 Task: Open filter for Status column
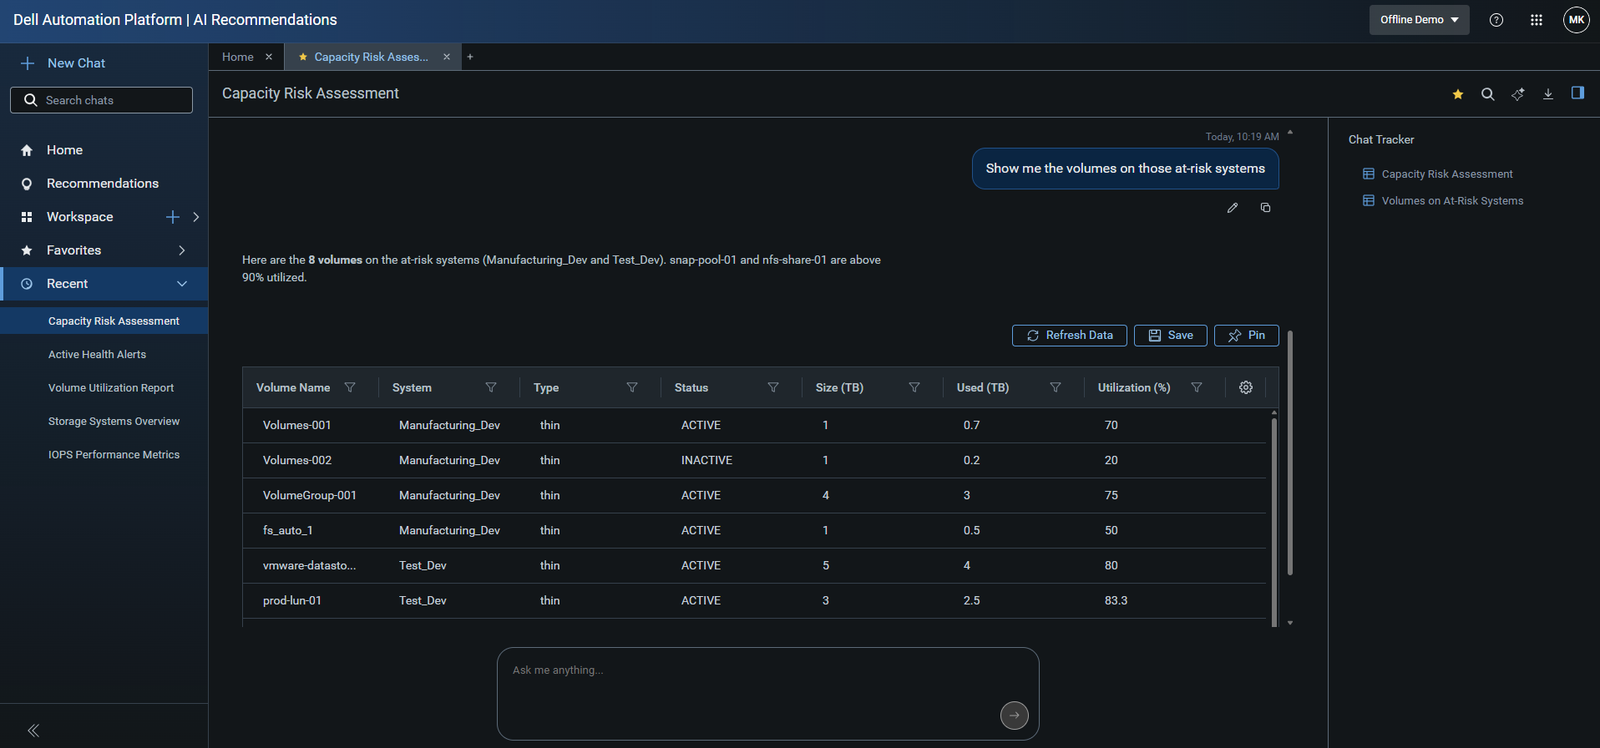773,388
